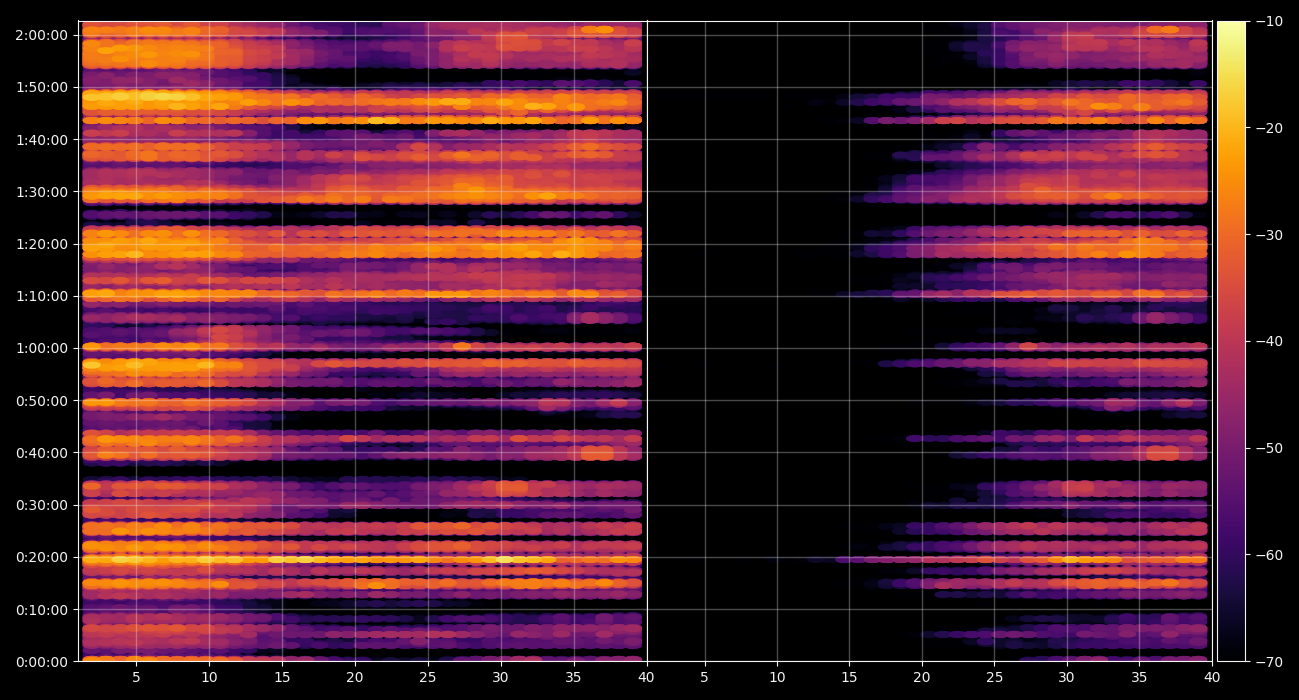Select the 1:40:00 y-axis tick label
This screenshot has width=1299, height=700.
(42, 139)
